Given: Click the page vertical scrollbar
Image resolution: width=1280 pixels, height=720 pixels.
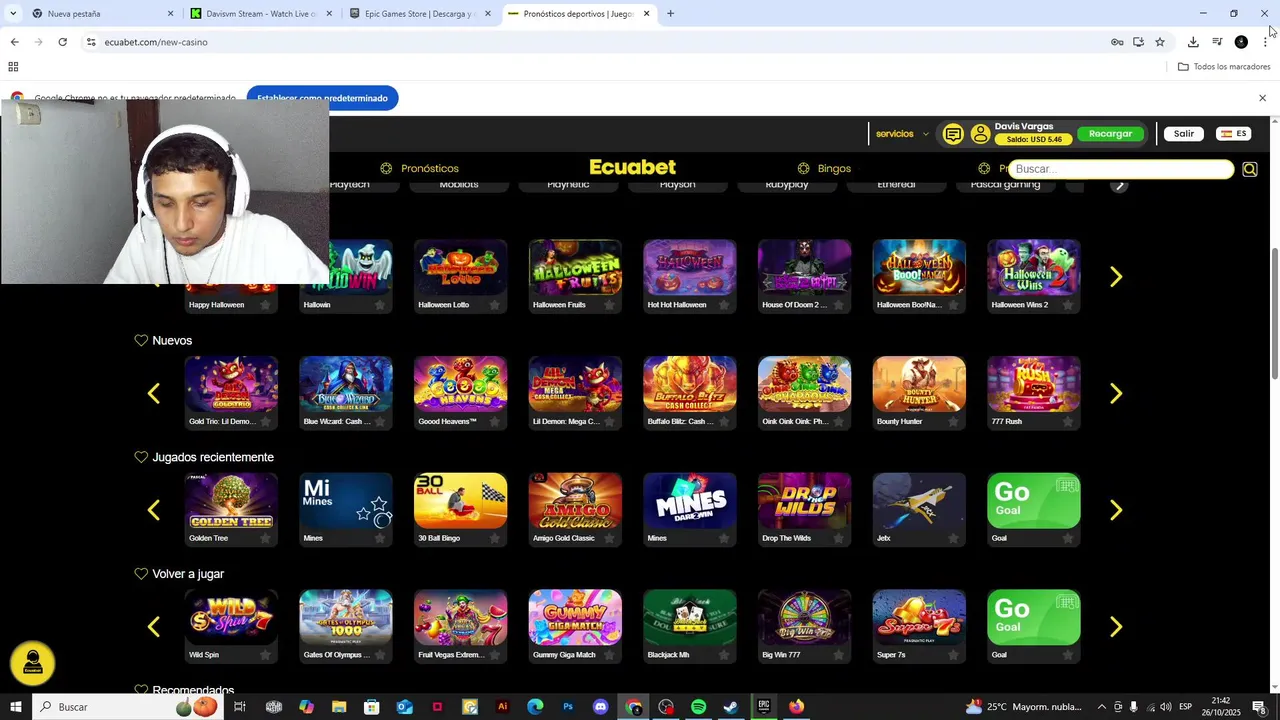Looking at the screenshot, I should pyautogui.click(x=1274, y=313).
